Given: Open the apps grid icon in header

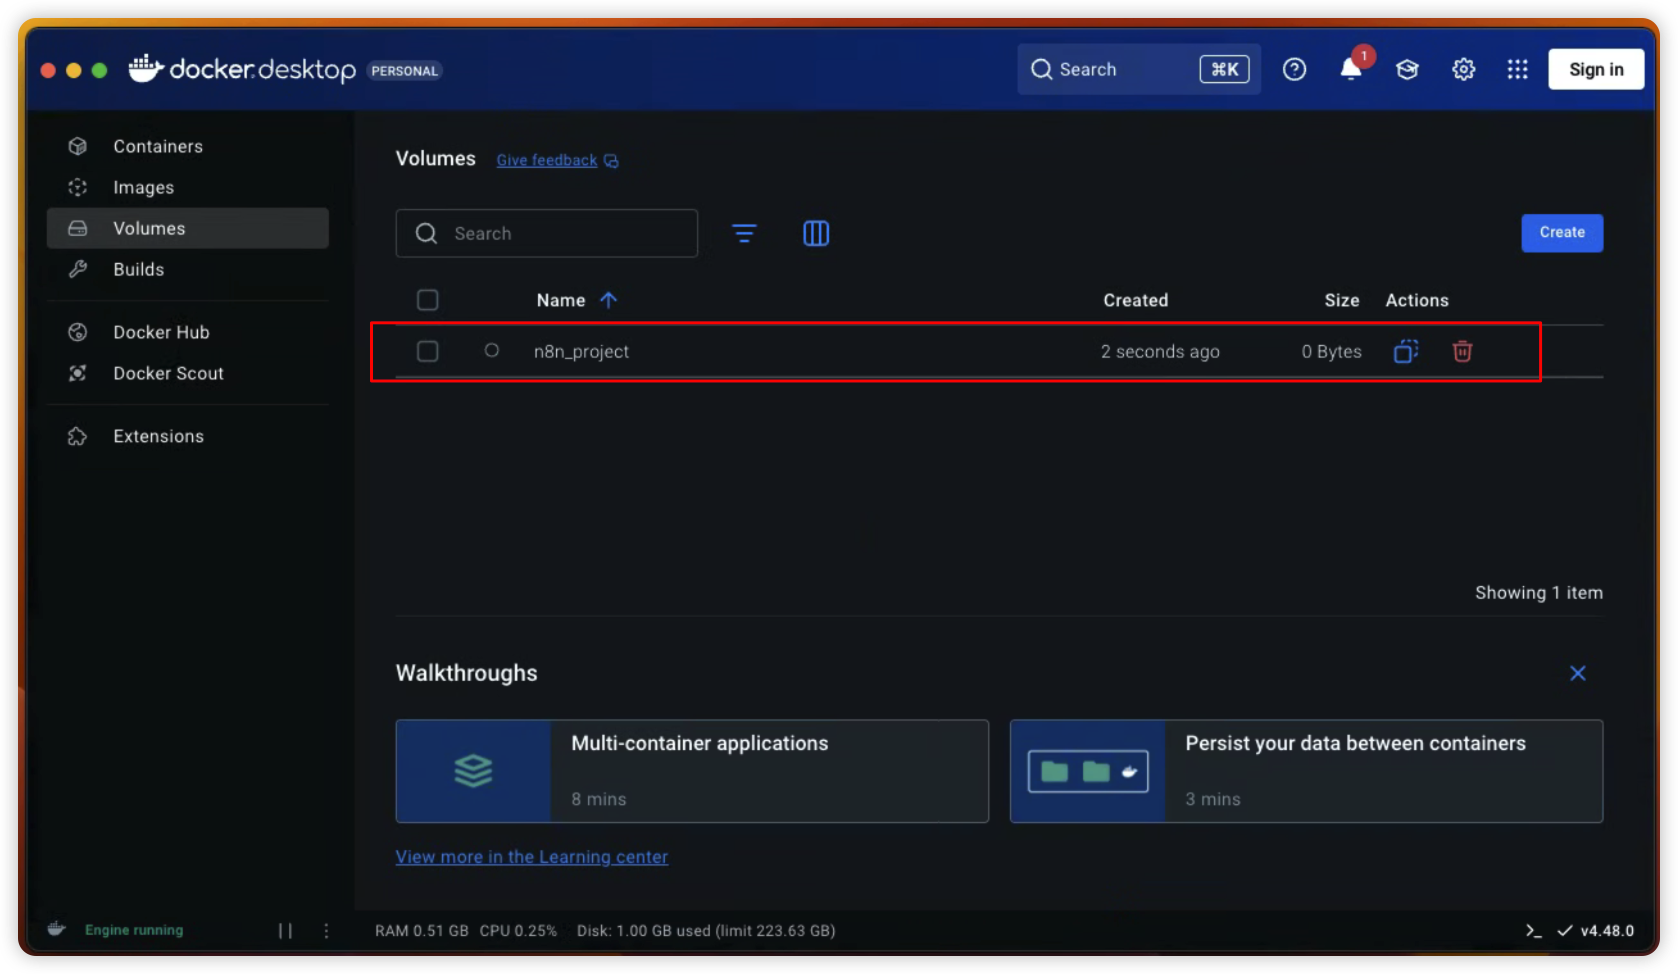Looking at the screenshot, I should [x=1517, y=69].
